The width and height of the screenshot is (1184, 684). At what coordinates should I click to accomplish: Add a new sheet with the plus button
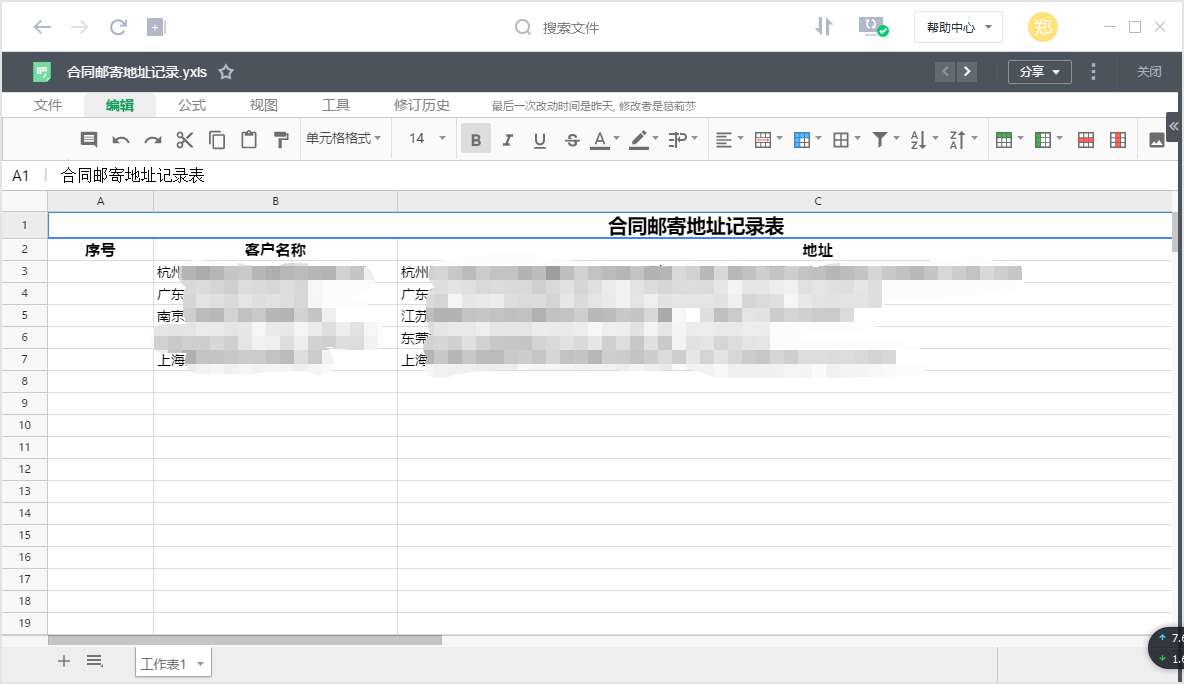63,661
